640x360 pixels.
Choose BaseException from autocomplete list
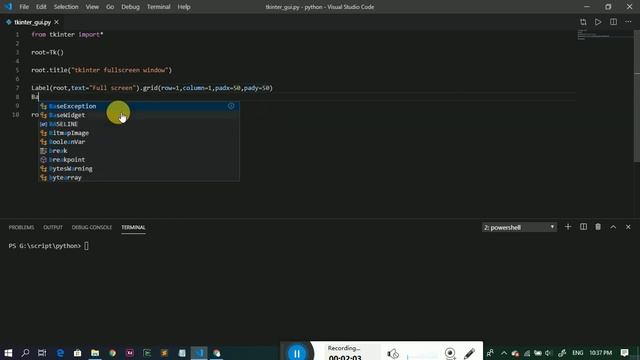point(139,106)
